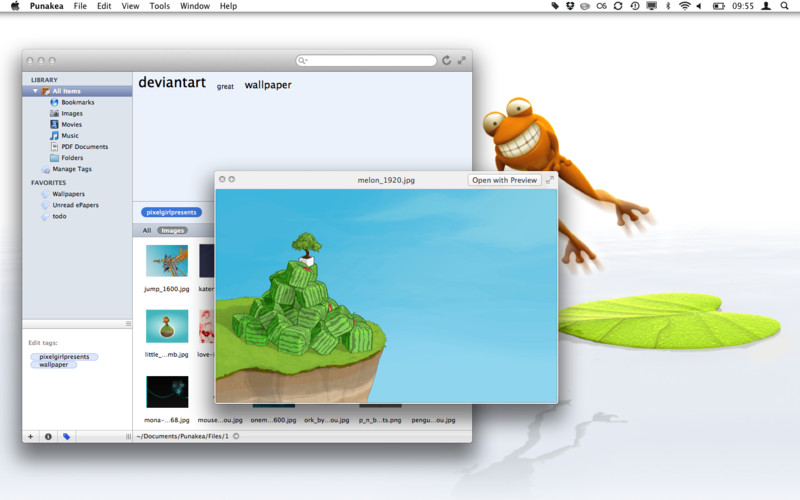Image resolution: width=800 pixels, height=500 pixels.
Task: Click the Open with Preview button
Action: (504, 180)
